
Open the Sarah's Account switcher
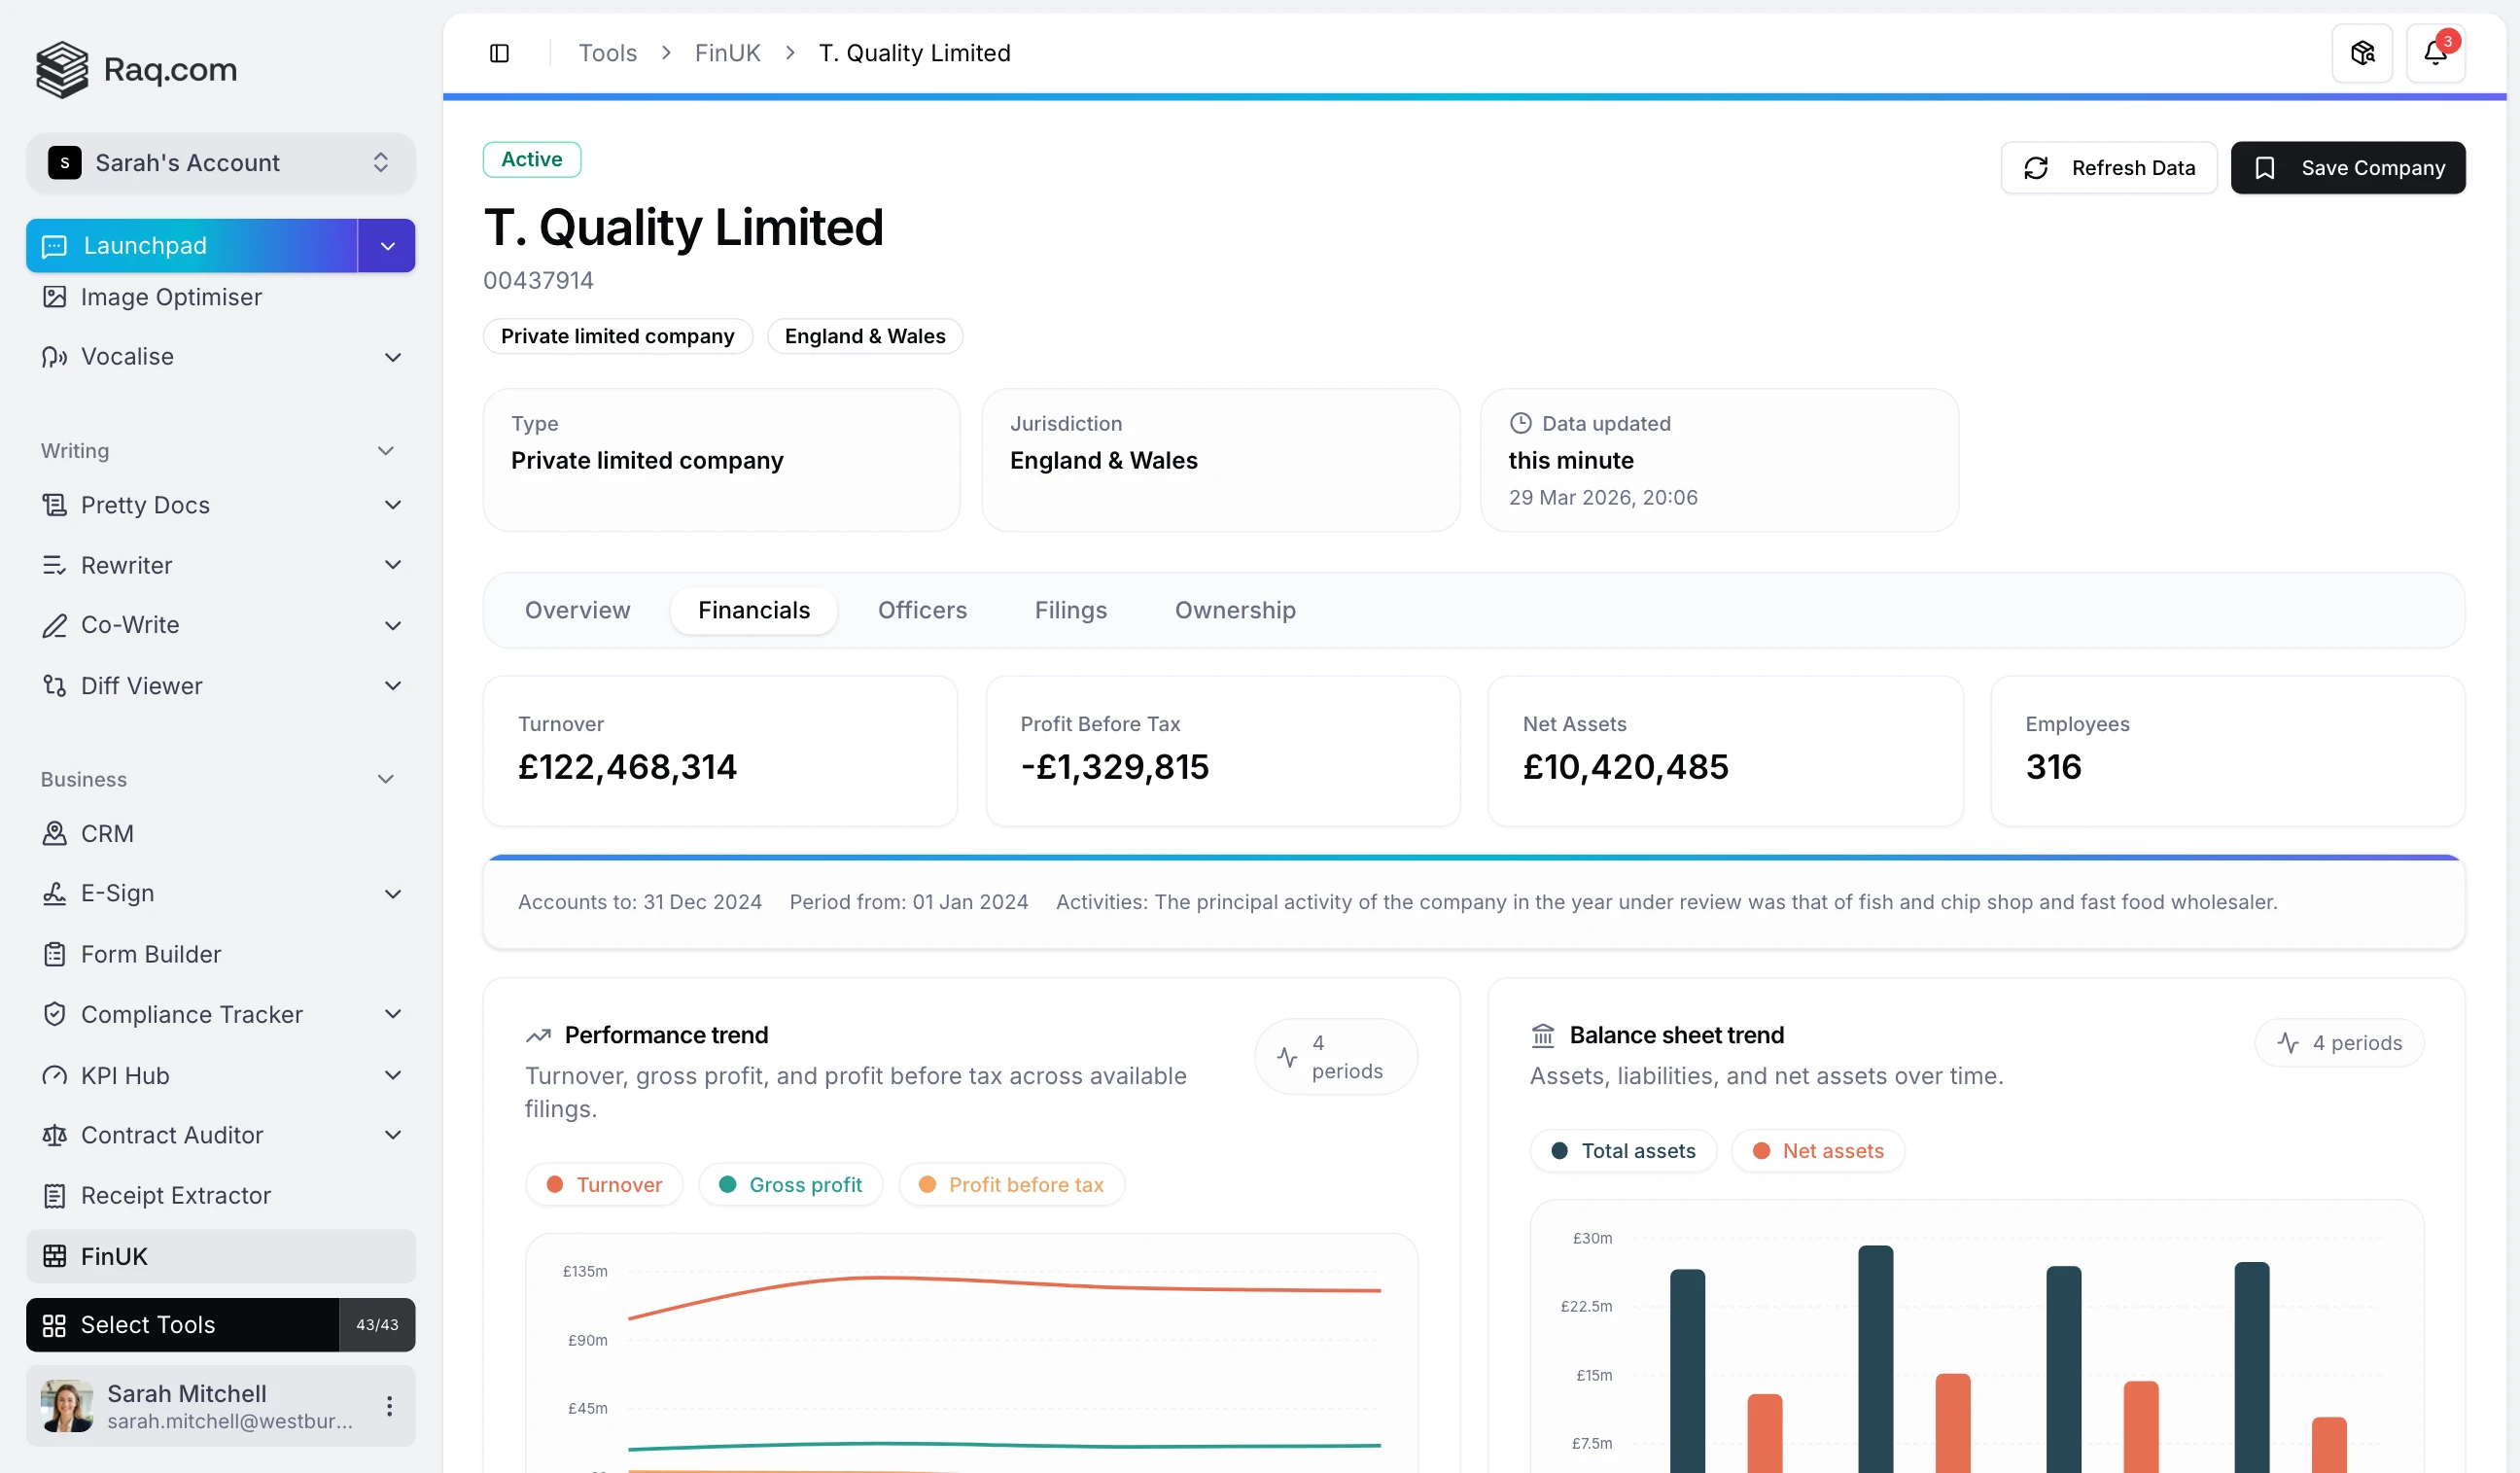point(220,163)
